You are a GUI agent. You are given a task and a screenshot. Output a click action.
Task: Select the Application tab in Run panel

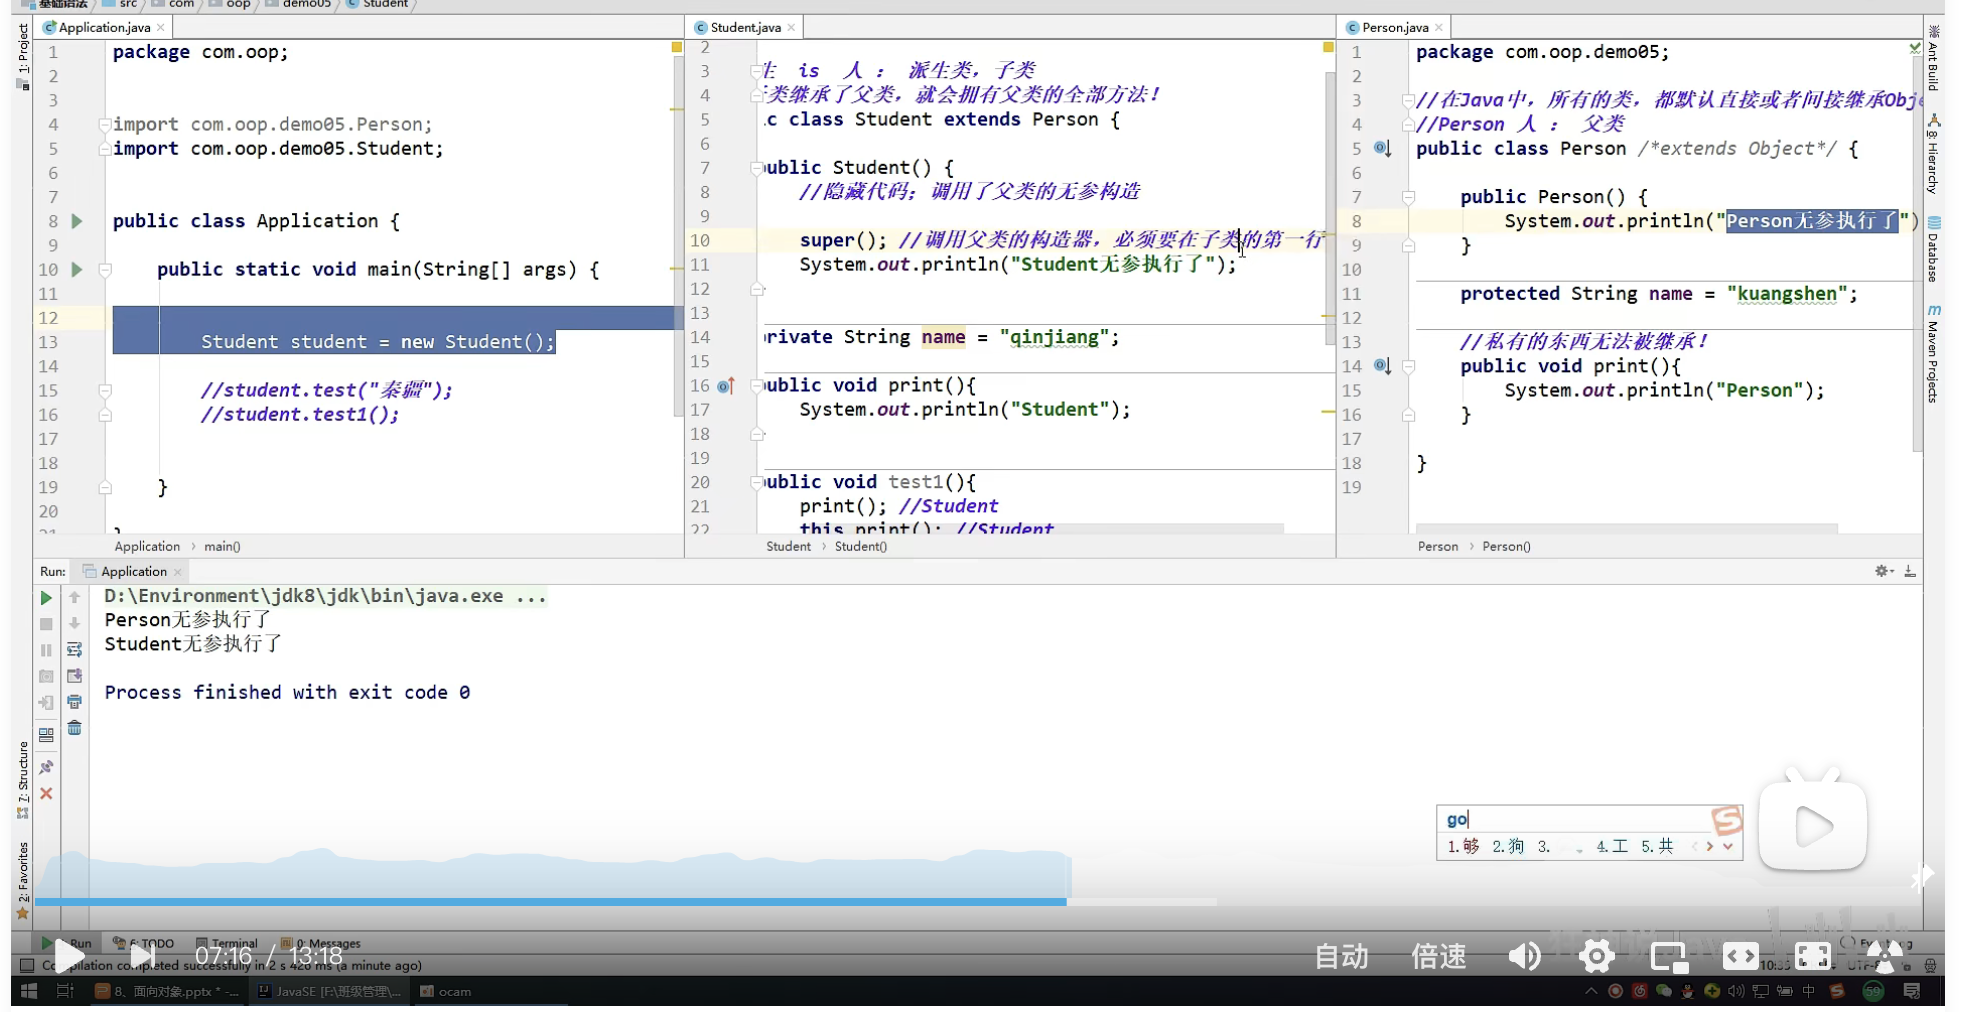[133, 571]
